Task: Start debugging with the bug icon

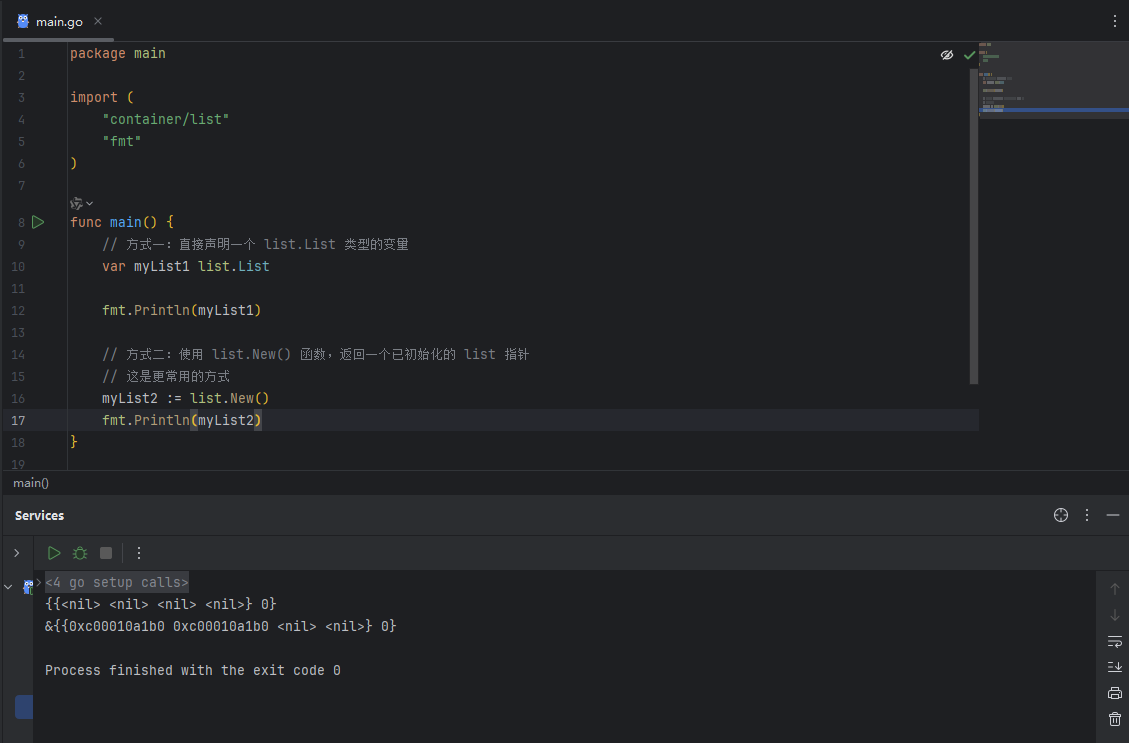Action: (x=80, y=553)
